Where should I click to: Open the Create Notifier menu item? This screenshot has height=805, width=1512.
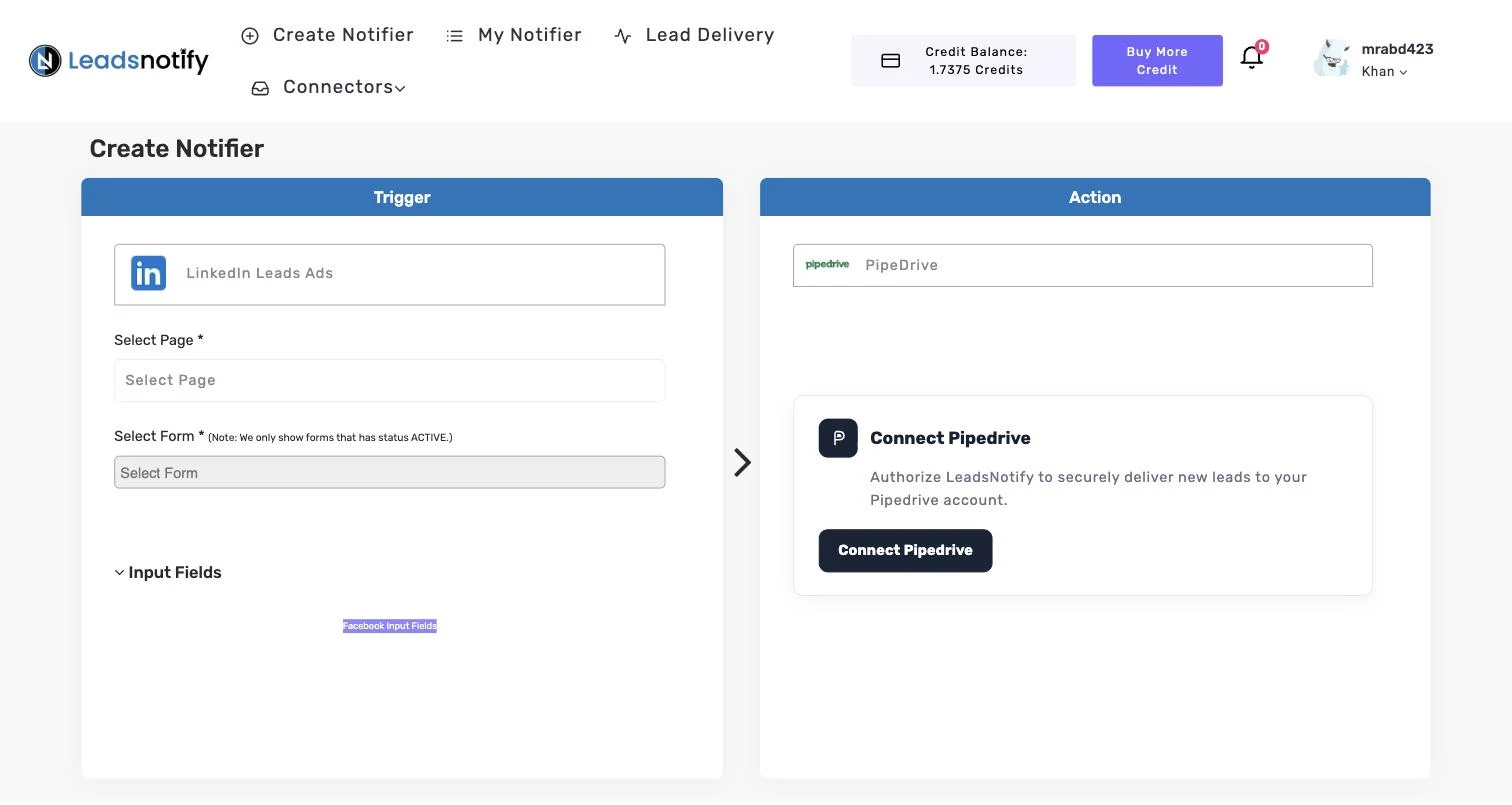tap(343, 35)
